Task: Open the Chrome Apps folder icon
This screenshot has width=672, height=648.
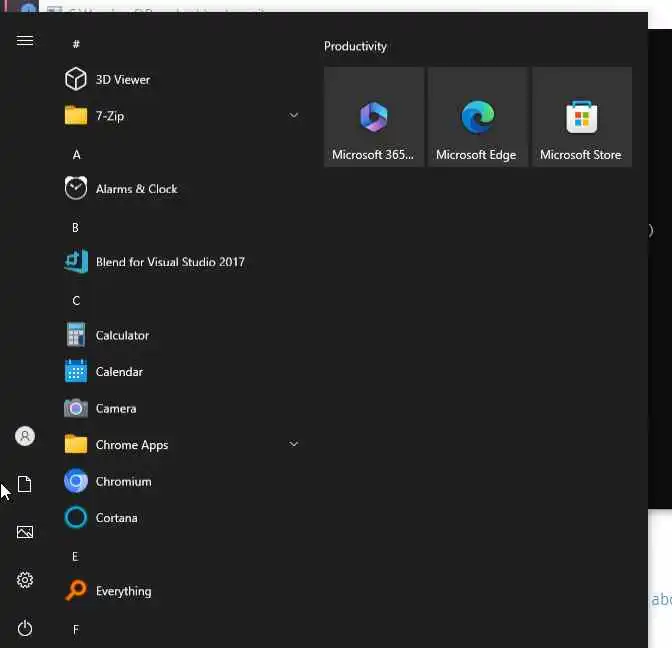Action: (x=76, y=444)
